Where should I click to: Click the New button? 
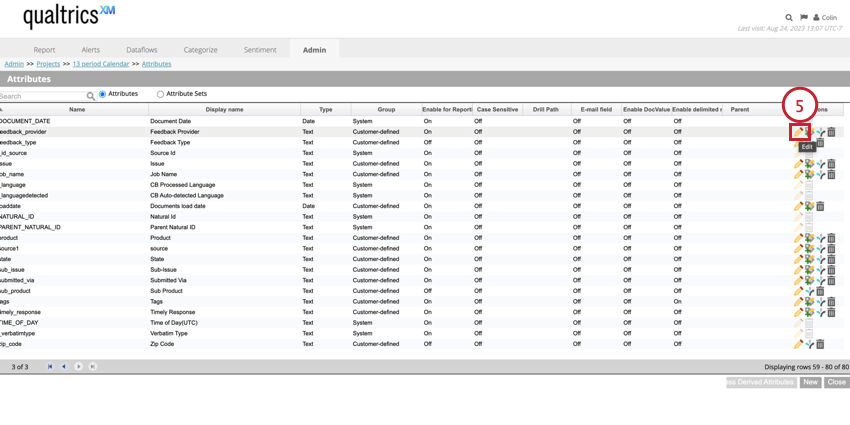click(x=810, y=382)
